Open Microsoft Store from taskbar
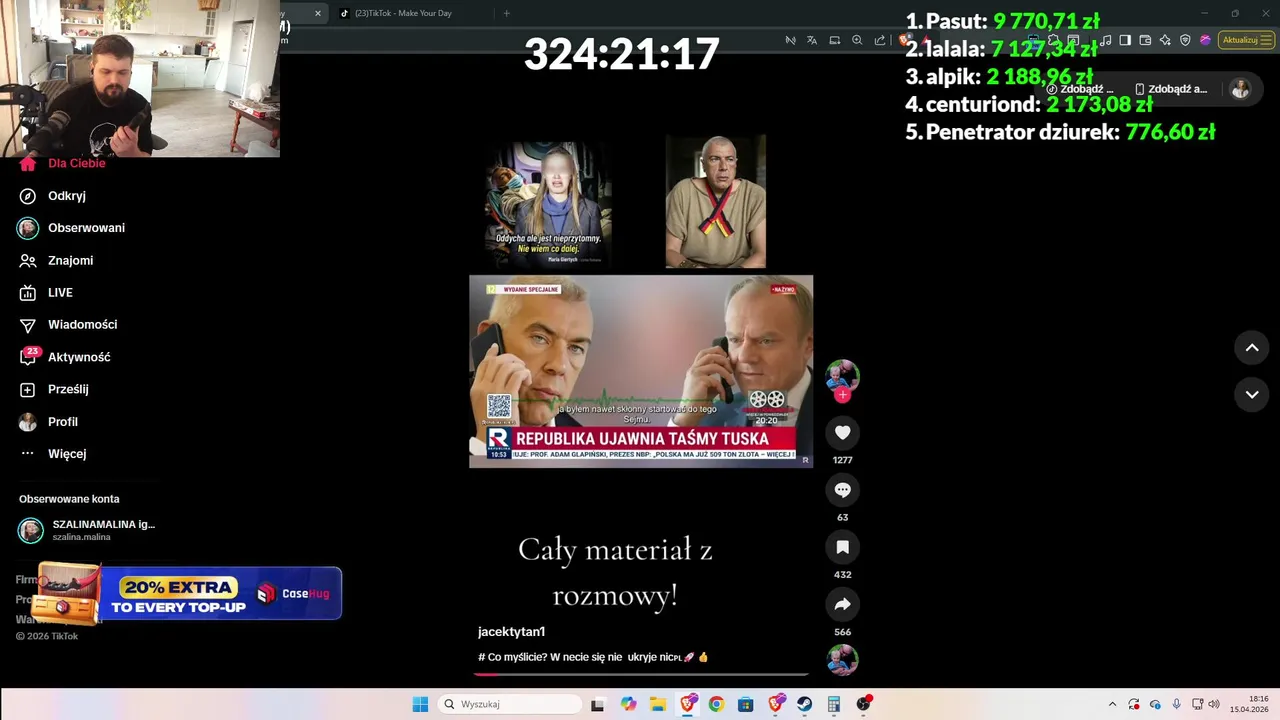Image resolution: width=1280 pixels, height=720 pixels. coord(745,704)
